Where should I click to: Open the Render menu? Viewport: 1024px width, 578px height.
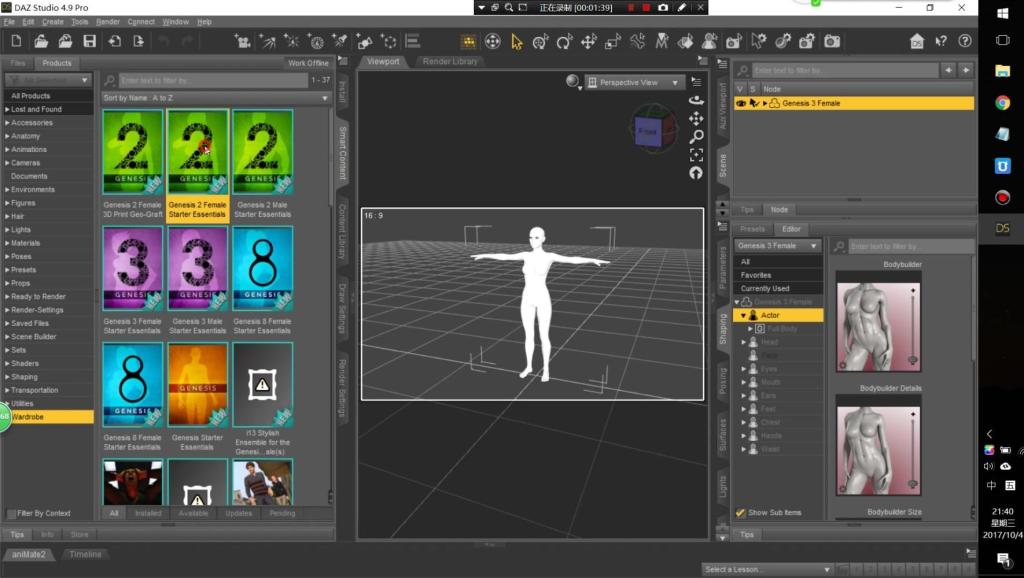[108, 22]
